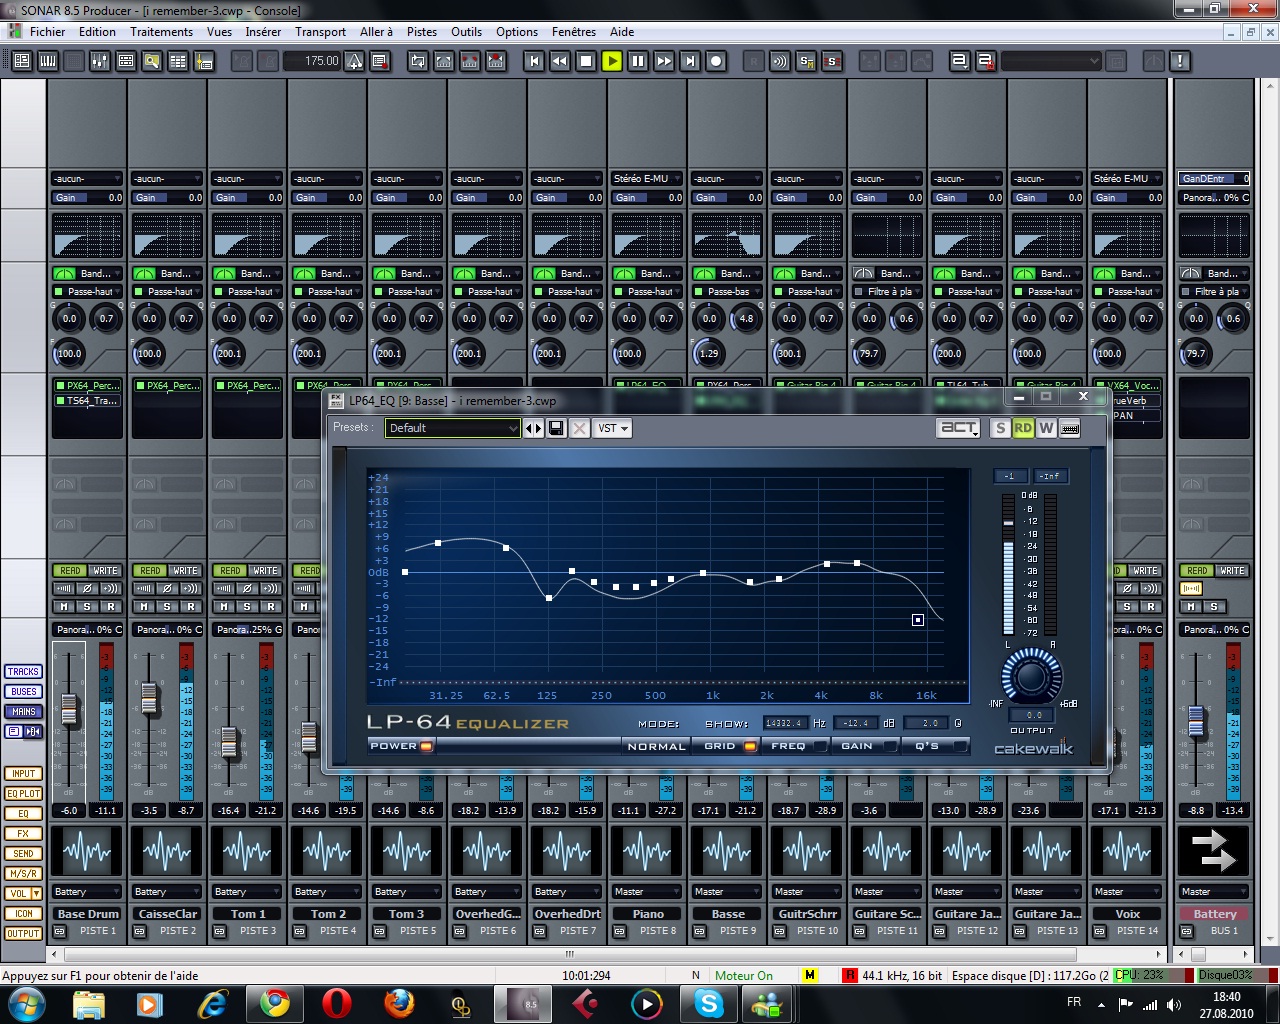This screenshot has width=1280, height=1024.
Task: Open the Stéréo E-MU input dropdown on Piano
Action: pyautogui.click(x=647, y=179)
